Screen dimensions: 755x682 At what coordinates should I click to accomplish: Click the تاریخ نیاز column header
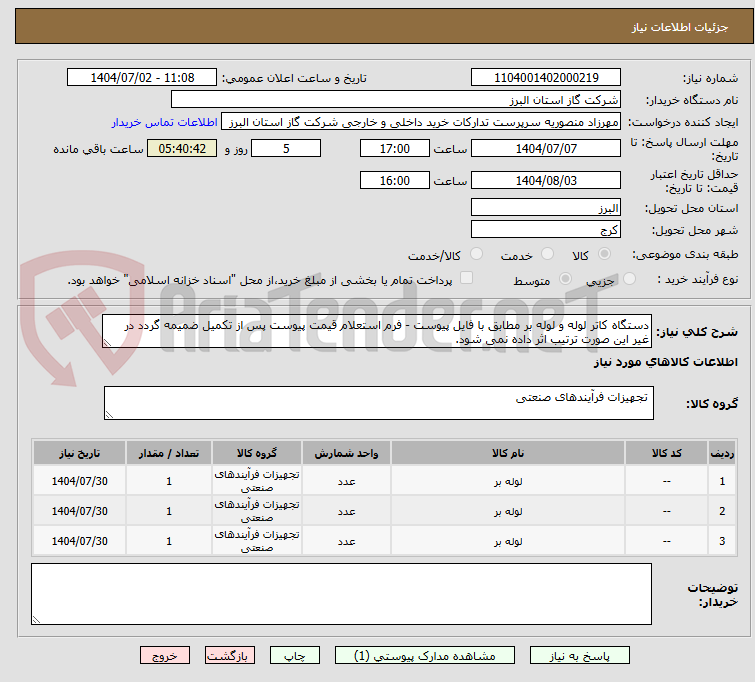79,453
